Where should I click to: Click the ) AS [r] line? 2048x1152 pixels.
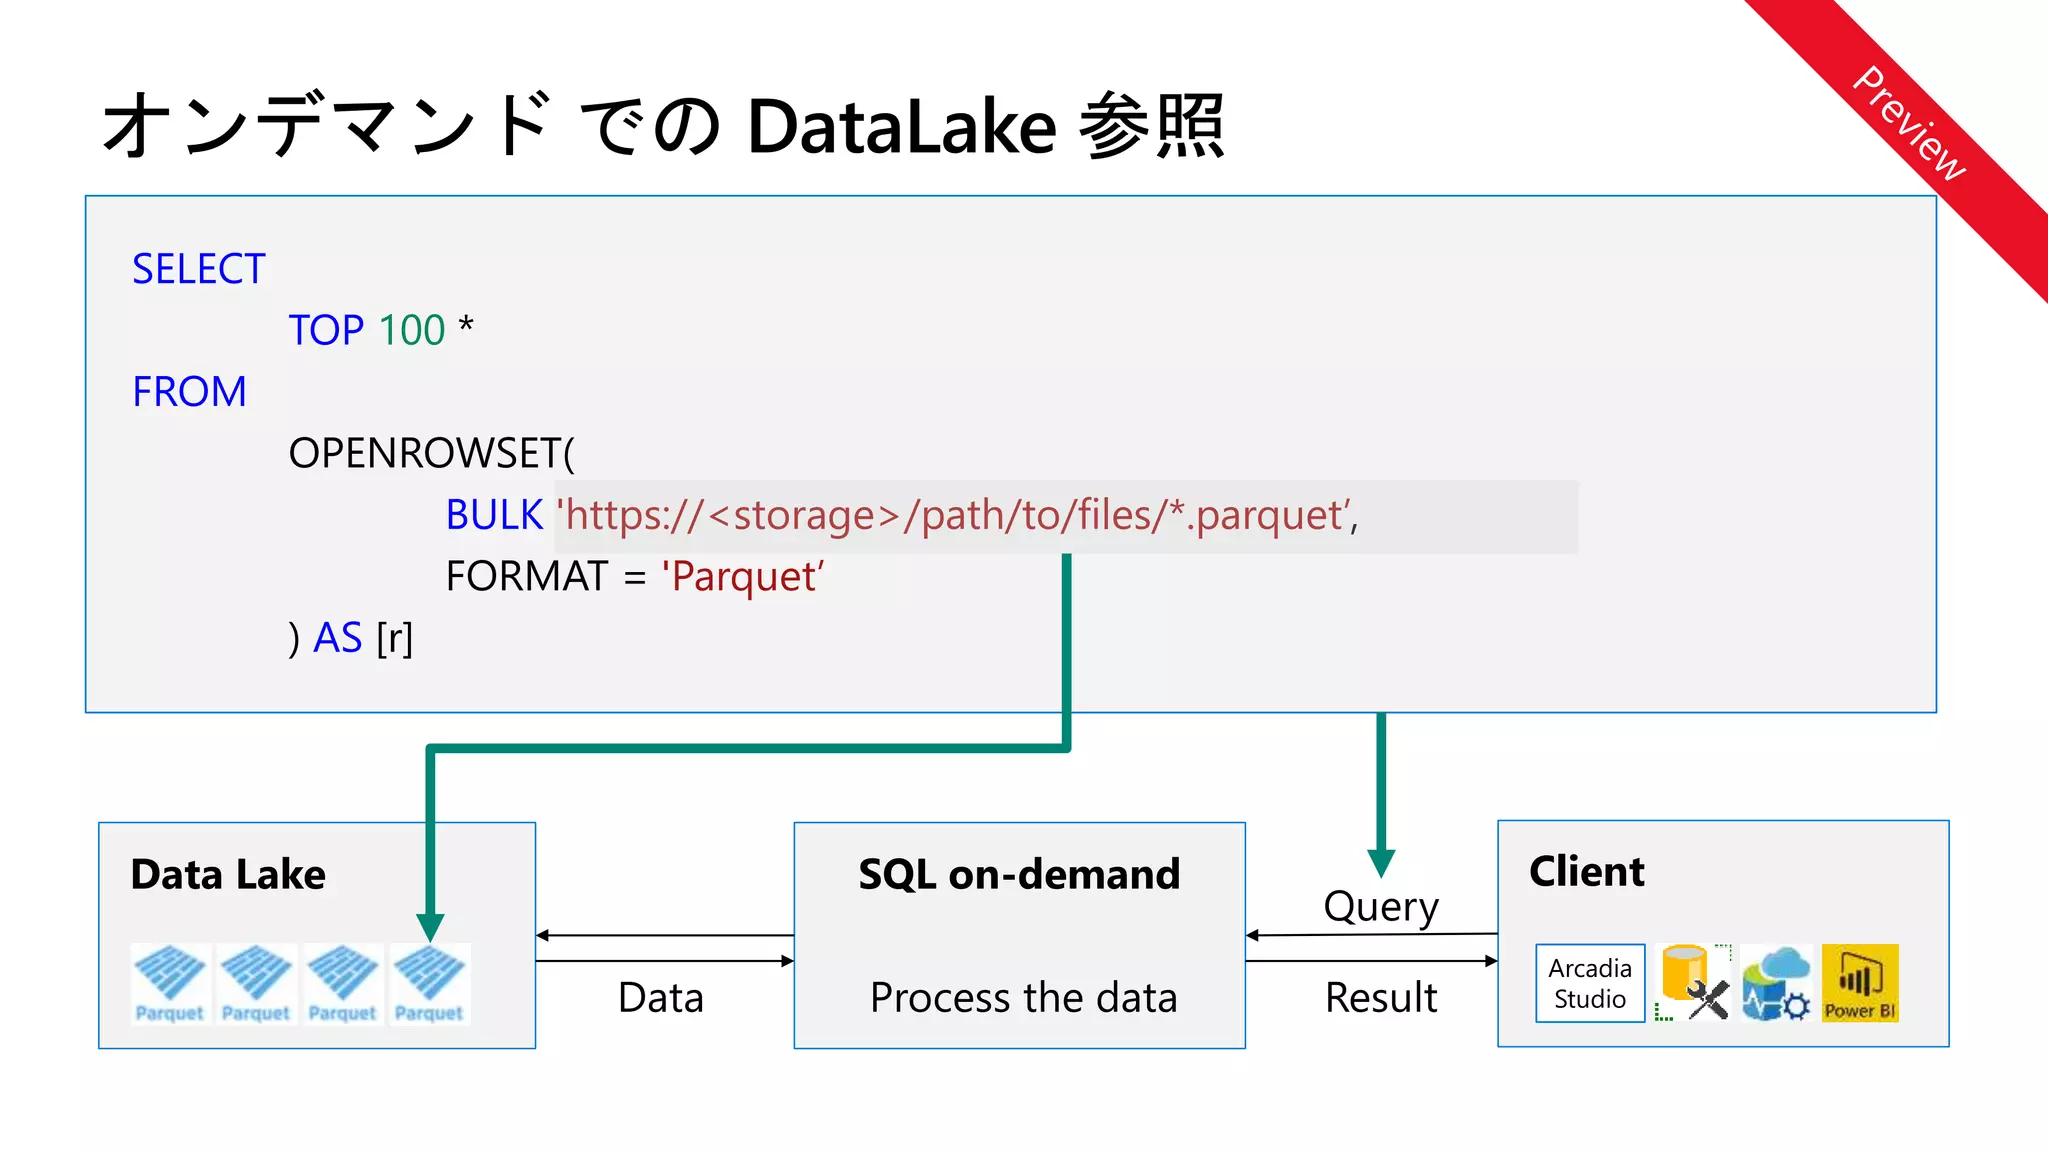tap(350, 638)
